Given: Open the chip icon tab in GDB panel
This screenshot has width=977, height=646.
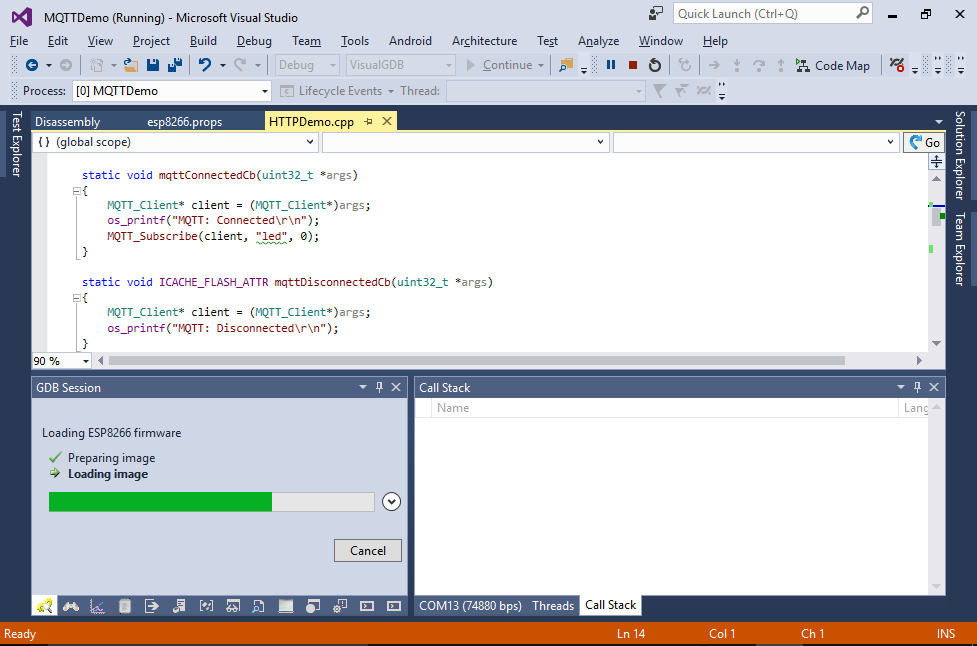Looking at the screenshot, I should (125, 606).
